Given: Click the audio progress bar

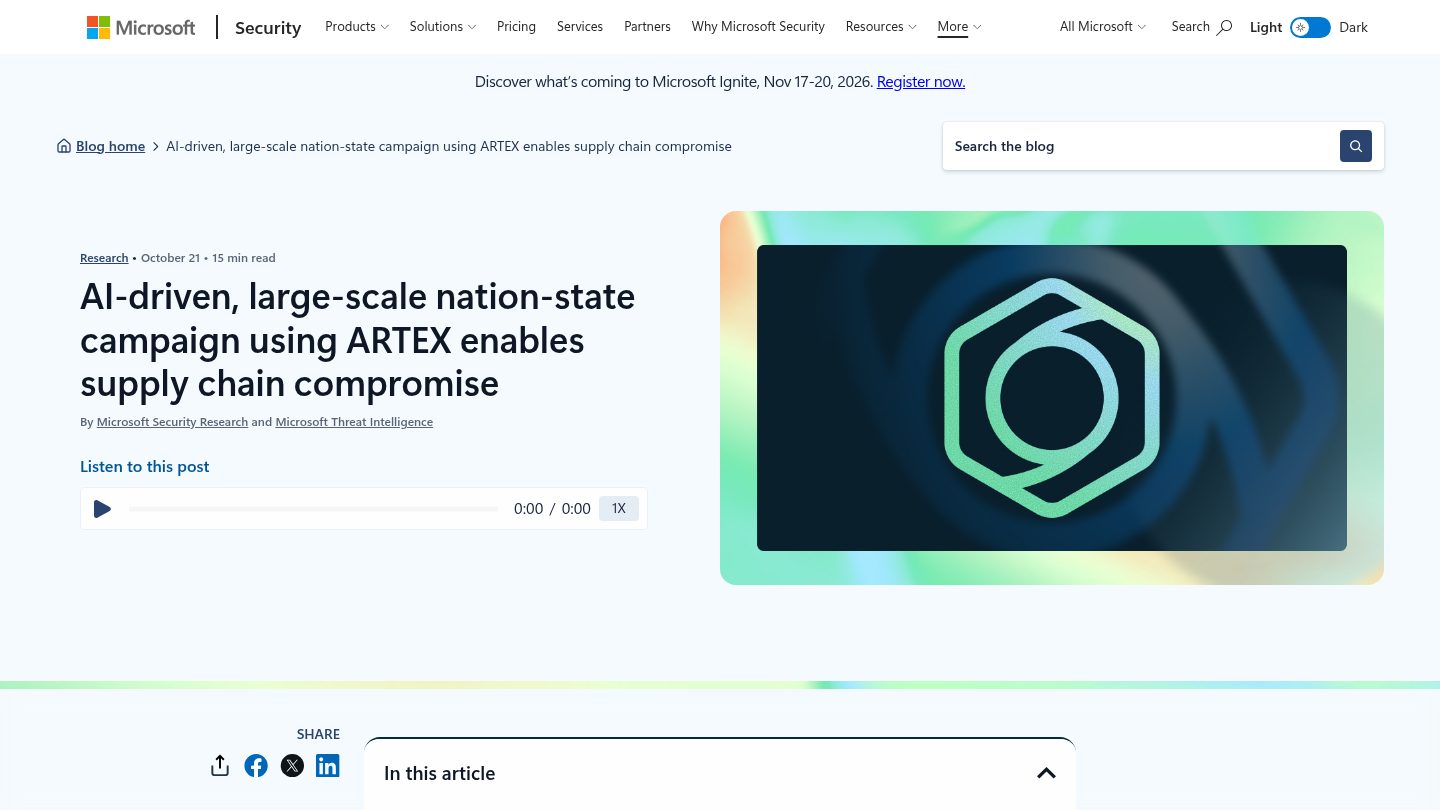Looking at the screenshot, I should coord(313,509).
